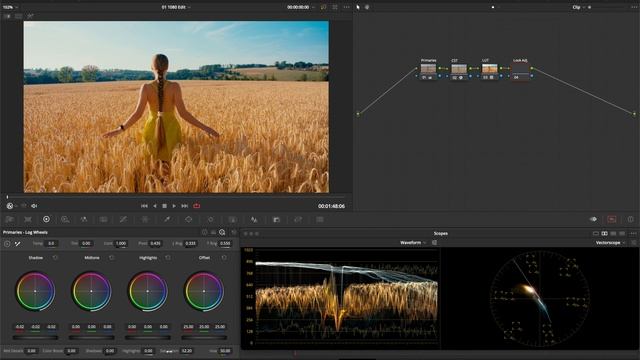Open the viewer timecode 00:00:00:00 dropdown

[x=301, y=7]
